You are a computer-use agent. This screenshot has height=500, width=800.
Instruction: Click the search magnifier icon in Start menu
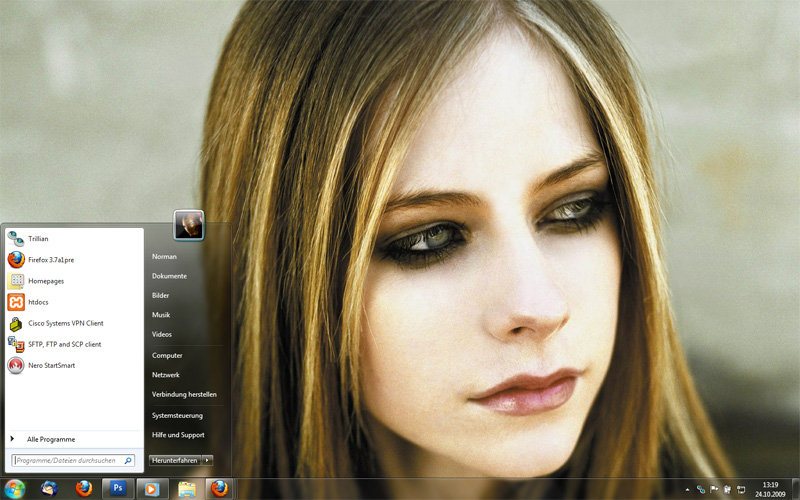click(128, 460)
